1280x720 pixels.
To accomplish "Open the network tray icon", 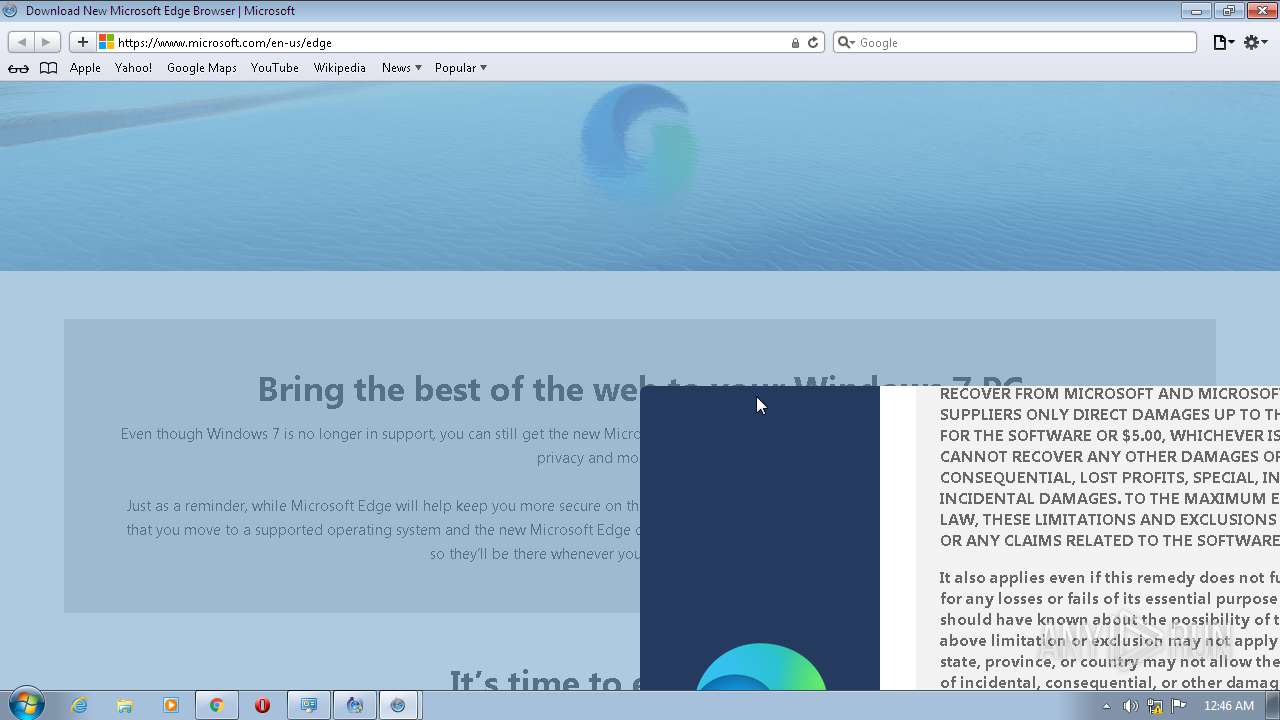I will 1155,706.
